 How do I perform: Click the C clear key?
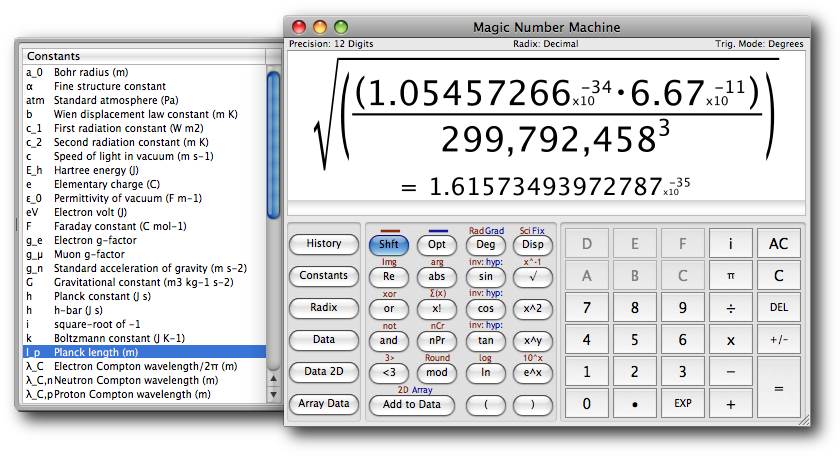(779, 275)
